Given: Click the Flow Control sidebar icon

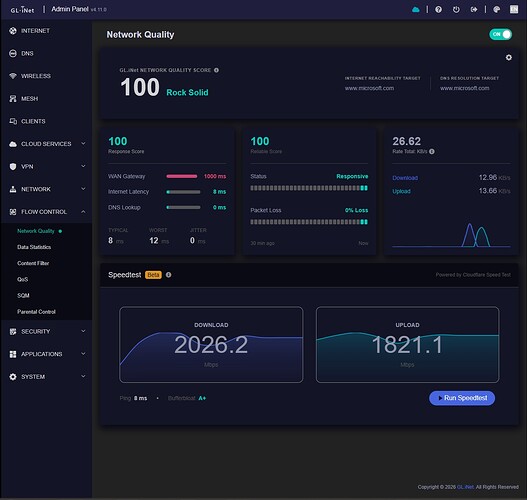Looking at the screenshot, I should [x=13, y=212].
